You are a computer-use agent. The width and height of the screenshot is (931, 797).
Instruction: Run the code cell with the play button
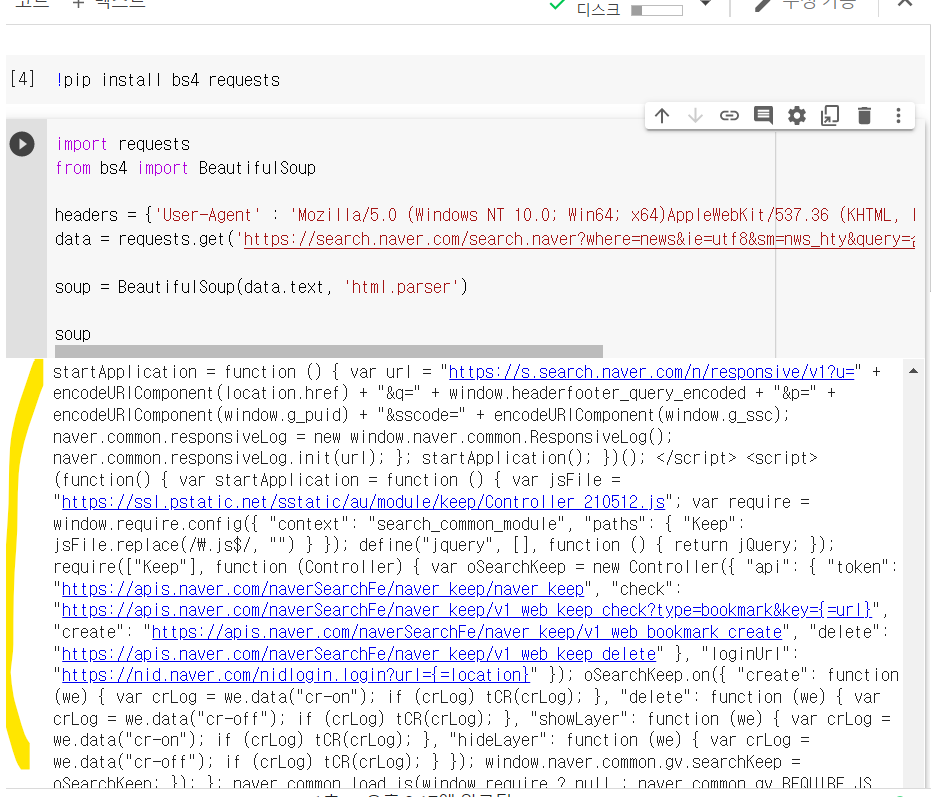(x=22, y=144)
